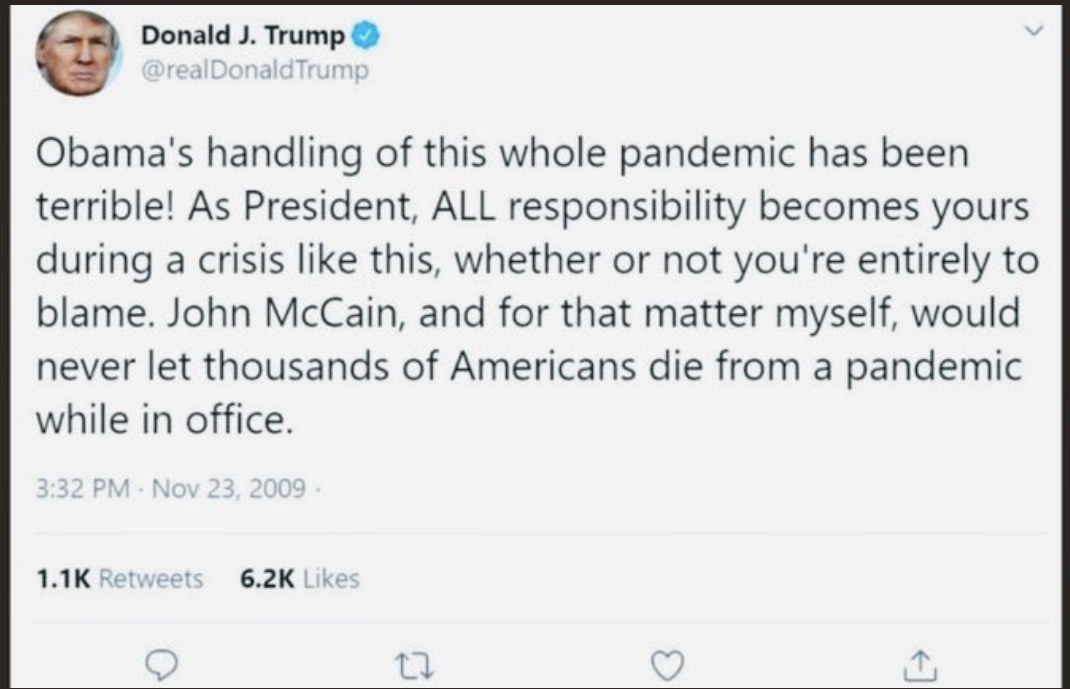Open the Donald J. Trump display name

(244, 37)
